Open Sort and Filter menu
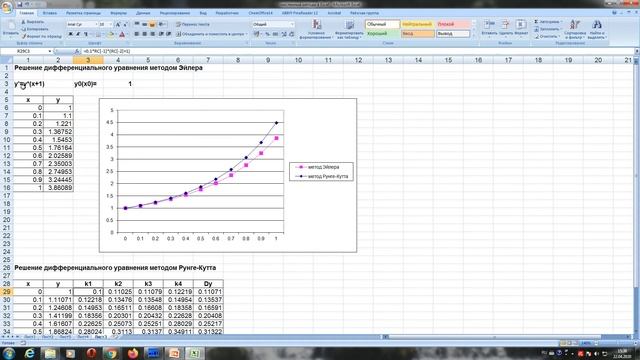Screen dimensions: 640x360 point(575,29)
